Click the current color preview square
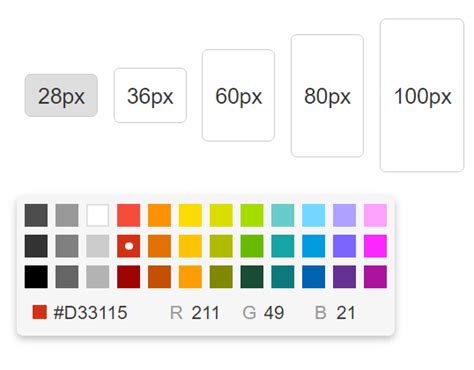This screenshot has height=370, width=474. 39,312
